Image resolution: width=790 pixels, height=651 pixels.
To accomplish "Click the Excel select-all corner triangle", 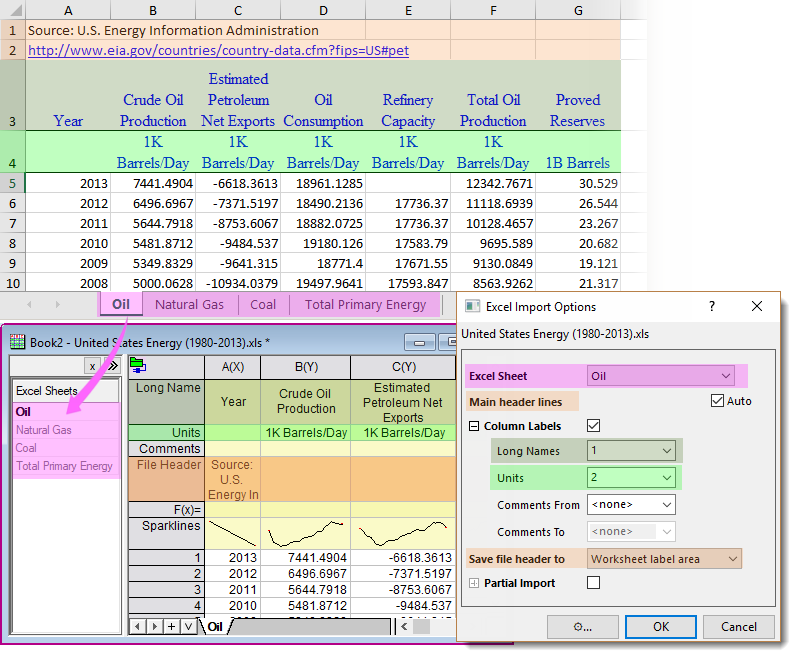I will pyautogui.click(x=15, y=11).
